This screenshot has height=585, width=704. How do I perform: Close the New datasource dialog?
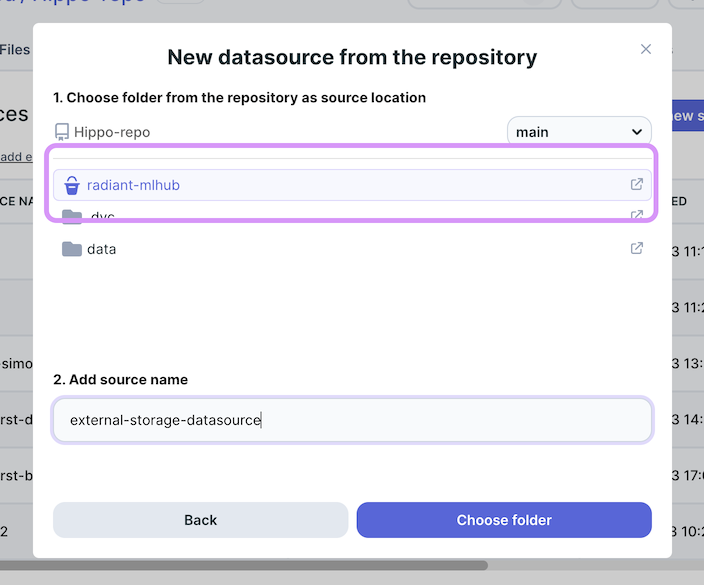click(646, 49)
